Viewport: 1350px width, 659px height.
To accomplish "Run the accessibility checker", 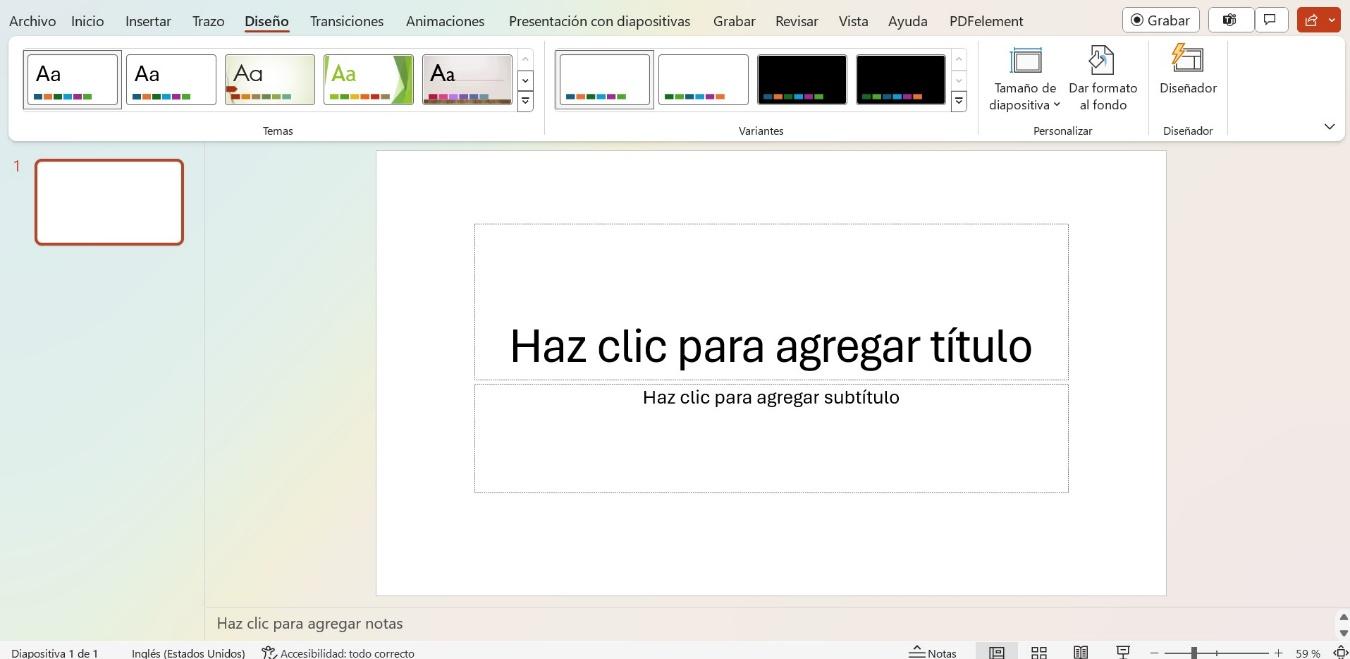I will pos(339,653).
